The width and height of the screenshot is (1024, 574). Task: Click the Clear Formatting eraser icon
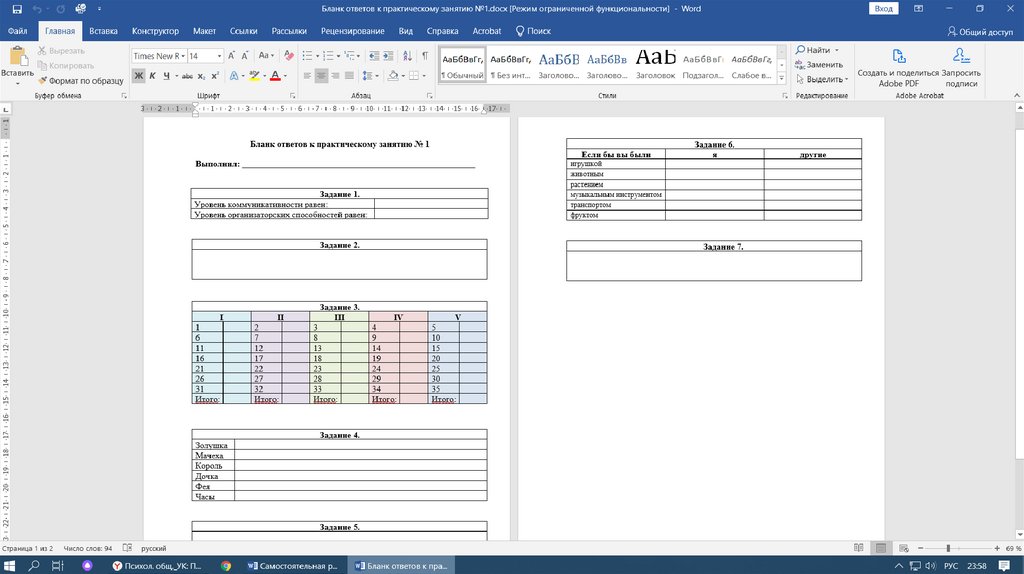coord(290,56)
